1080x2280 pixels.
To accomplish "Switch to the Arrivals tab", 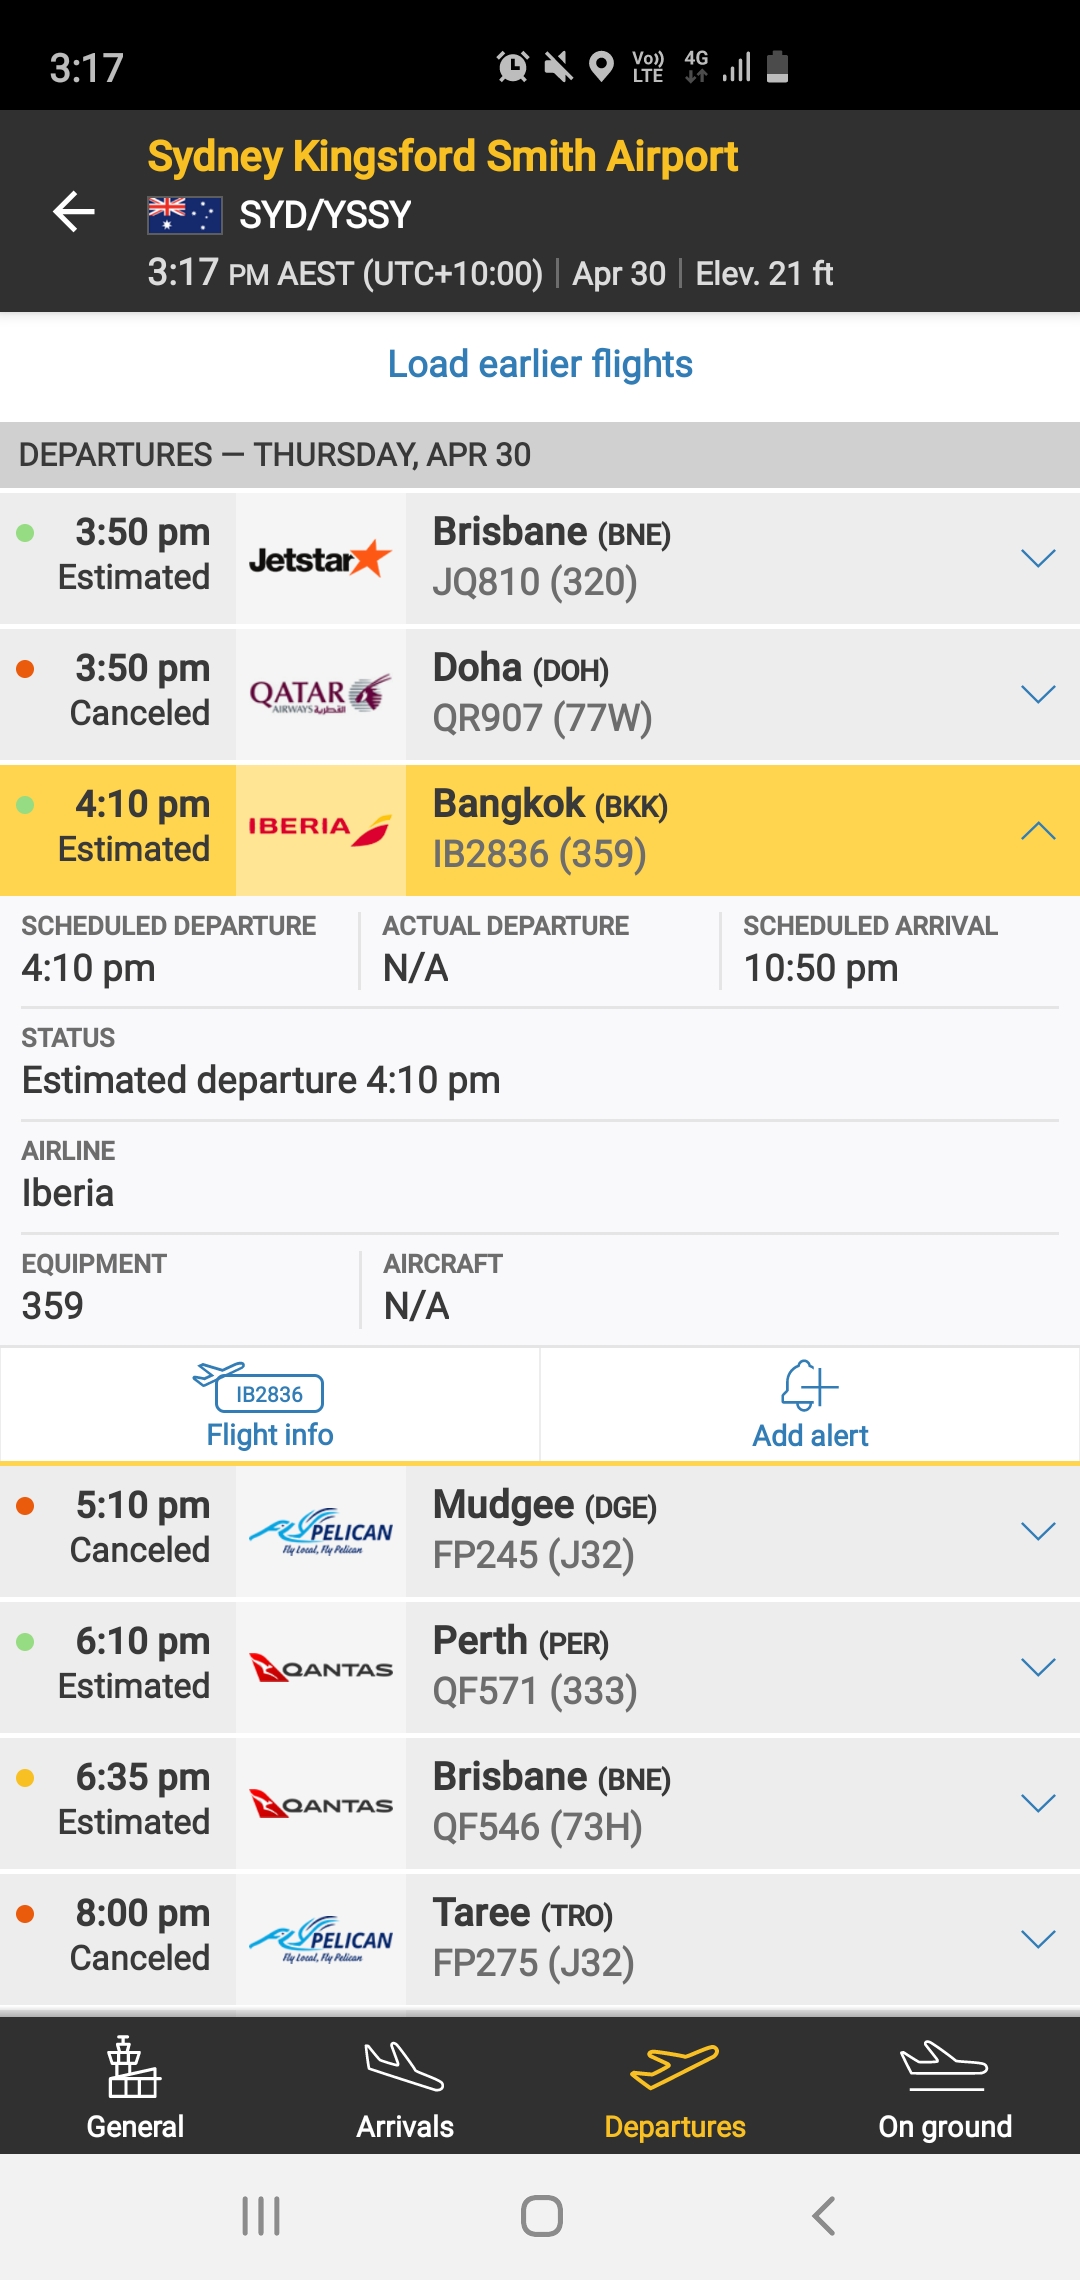I will coord(405,2087).
